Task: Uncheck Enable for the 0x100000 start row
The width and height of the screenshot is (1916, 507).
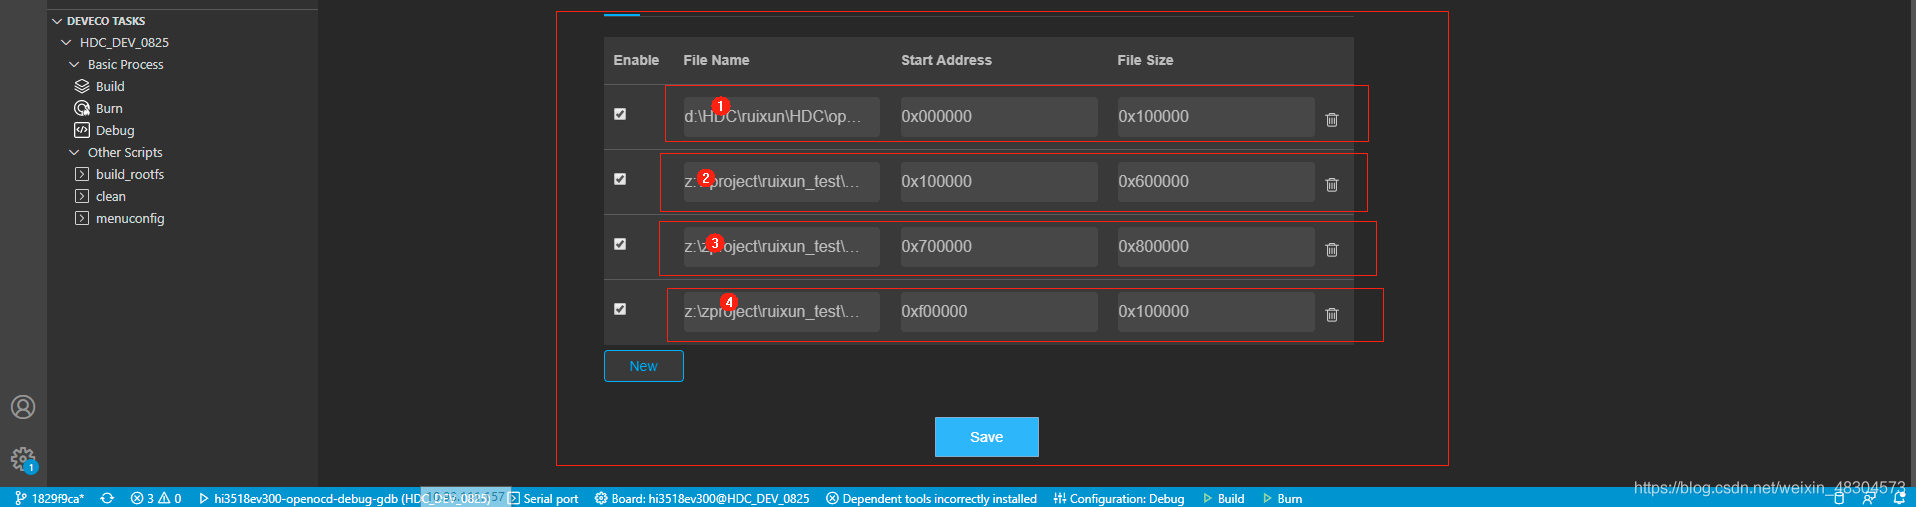Action: pos(620,179)
